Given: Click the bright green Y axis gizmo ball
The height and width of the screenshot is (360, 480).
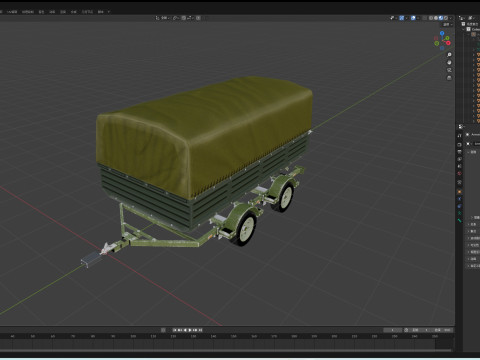Looking at the screenshot, I should tap(447, 38).
